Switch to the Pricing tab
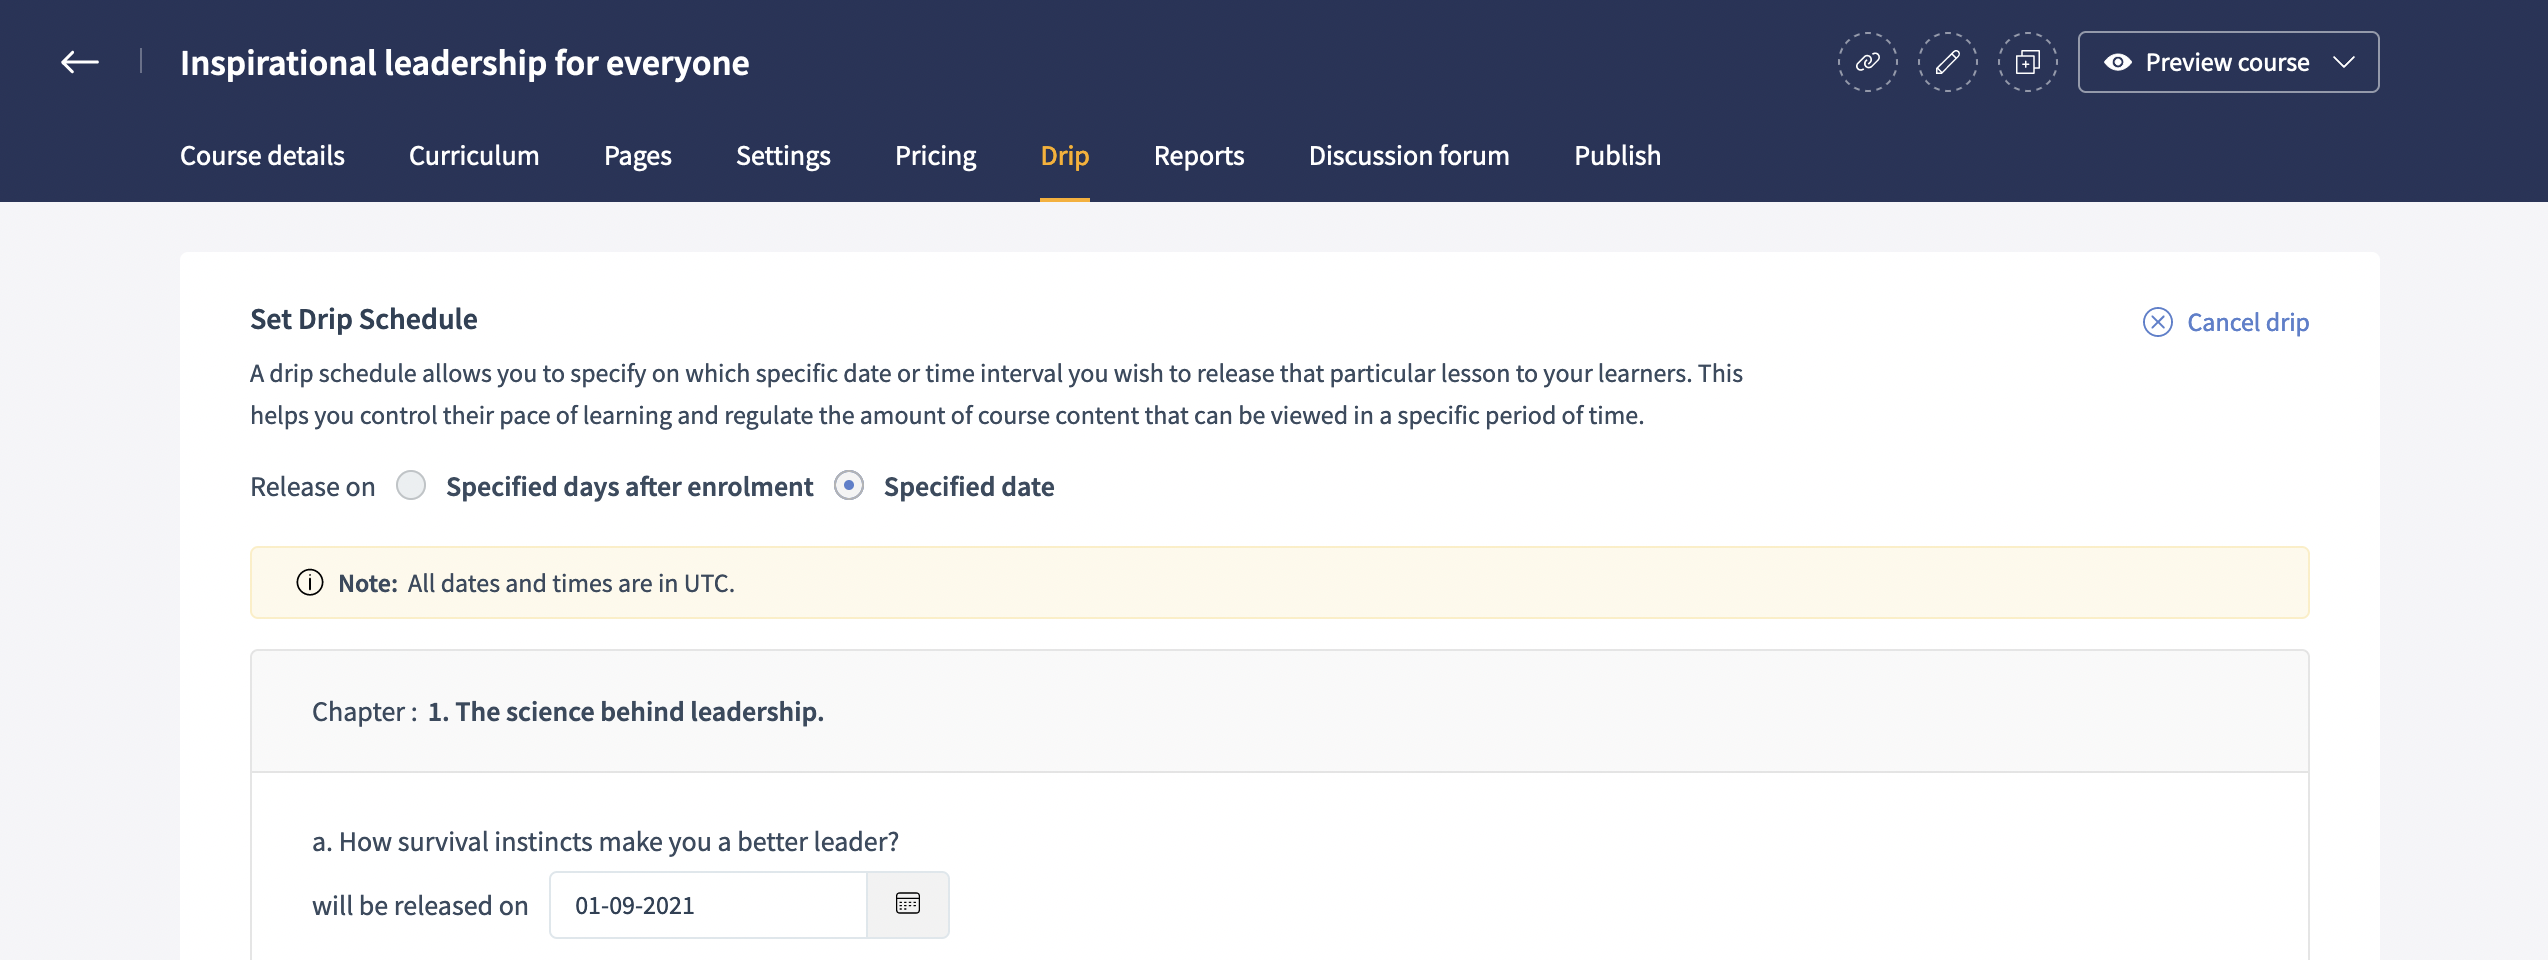The image size is (2548, 960). click(935, 156)
